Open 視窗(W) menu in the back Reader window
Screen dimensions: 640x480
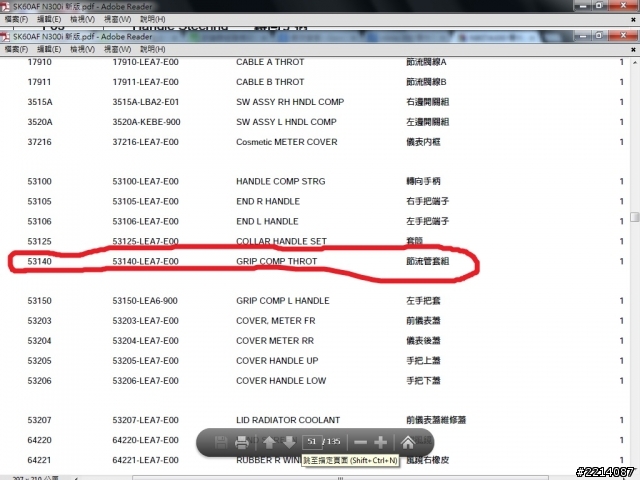(118, 20)
